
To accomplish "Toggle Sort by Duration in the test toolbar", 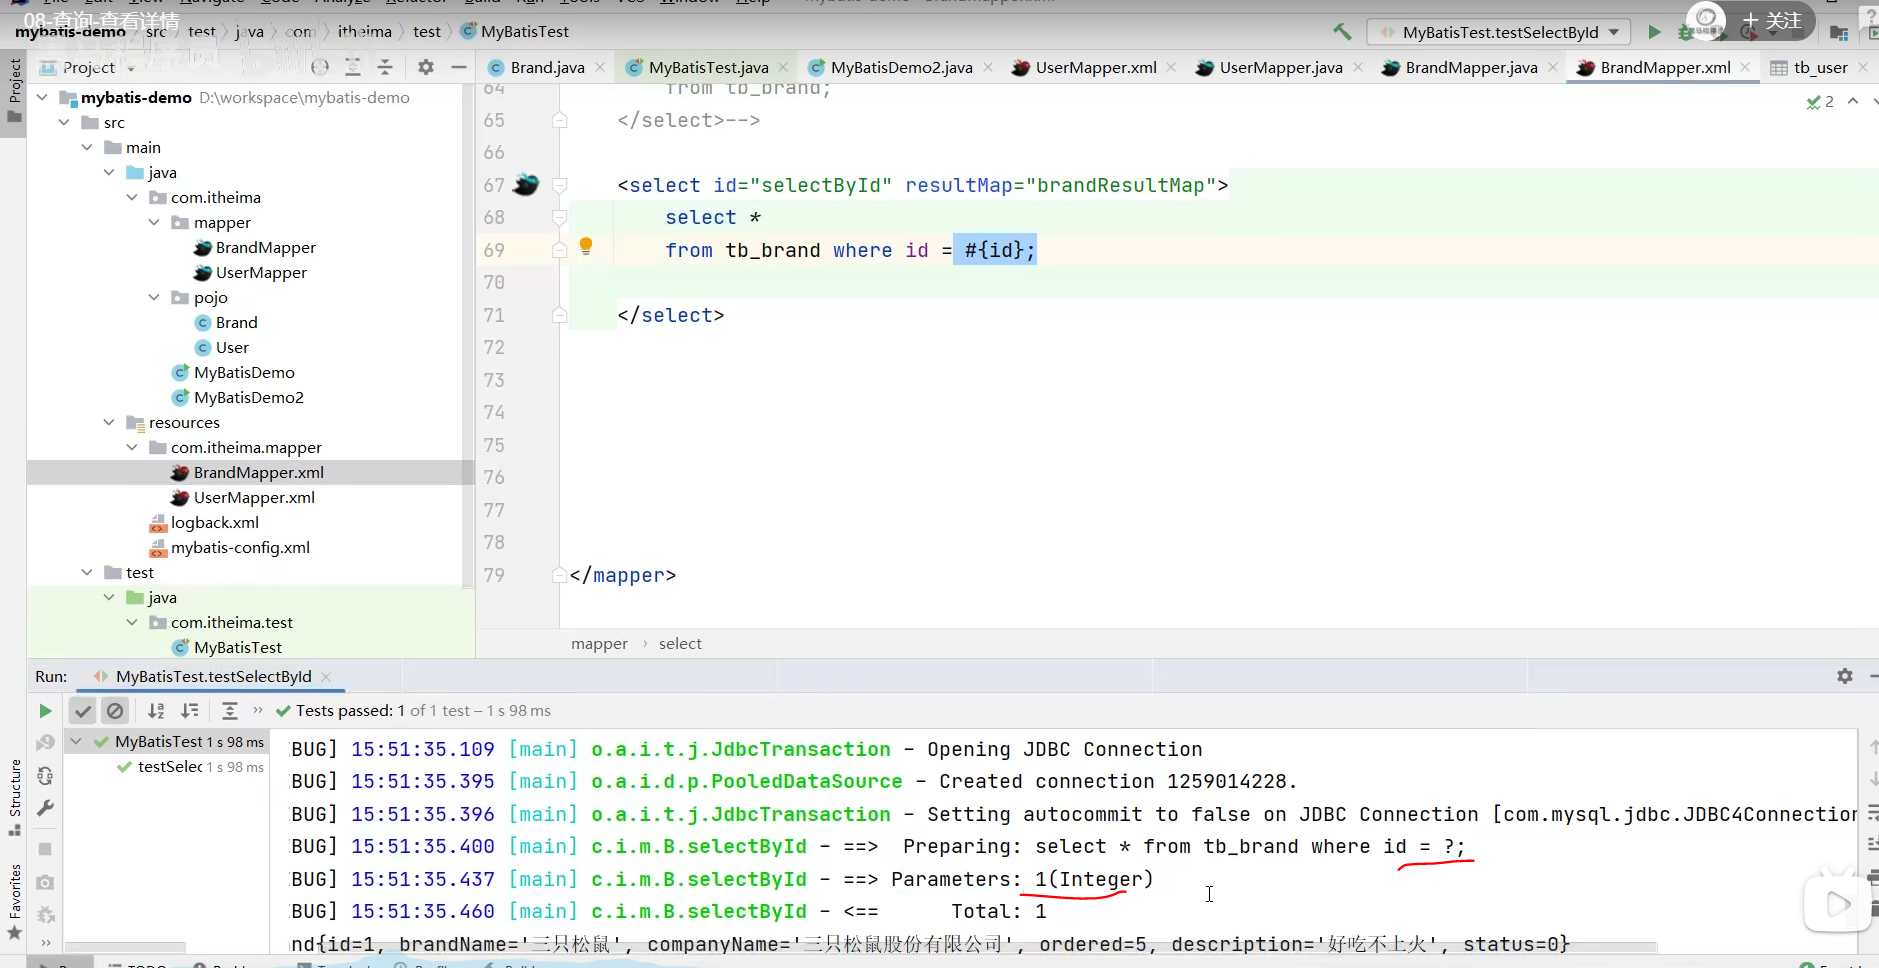I will [x=189, y=711].
